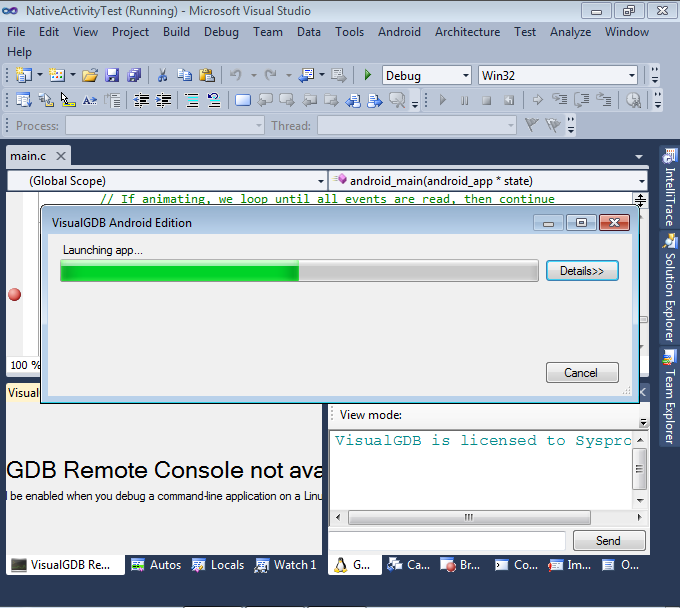Switch to the VisualGDB Re... tab

tap(65, 565)
